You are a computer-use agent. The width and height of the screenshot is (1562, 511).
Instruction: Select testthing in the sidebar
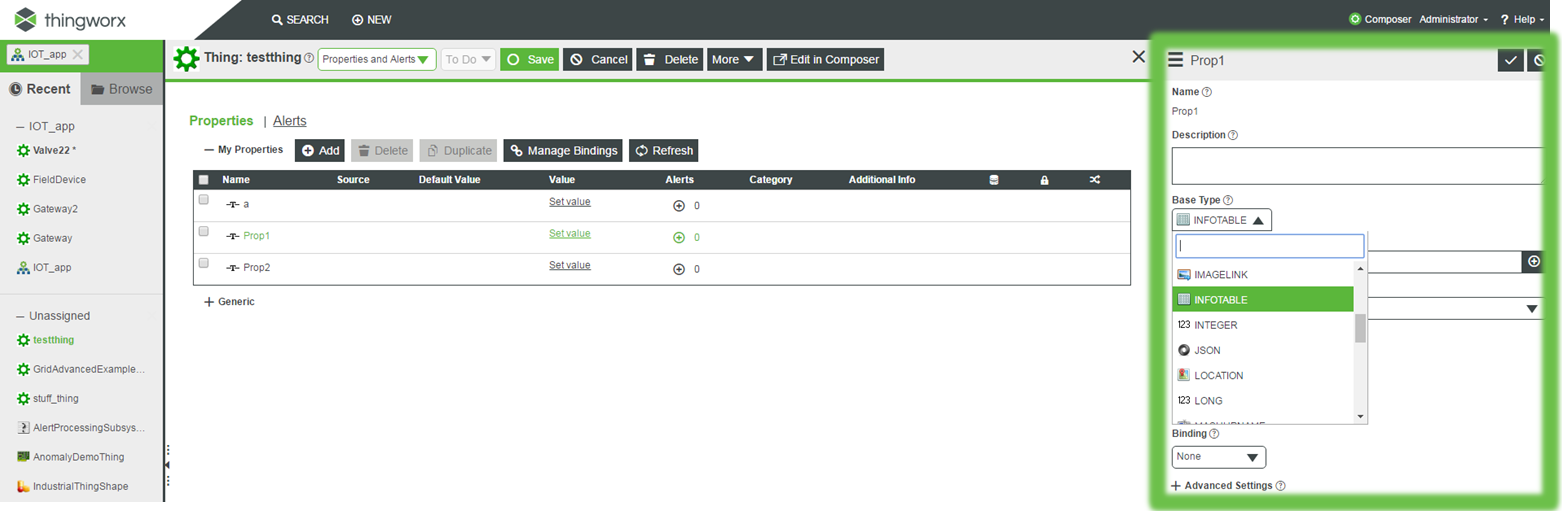46,340
